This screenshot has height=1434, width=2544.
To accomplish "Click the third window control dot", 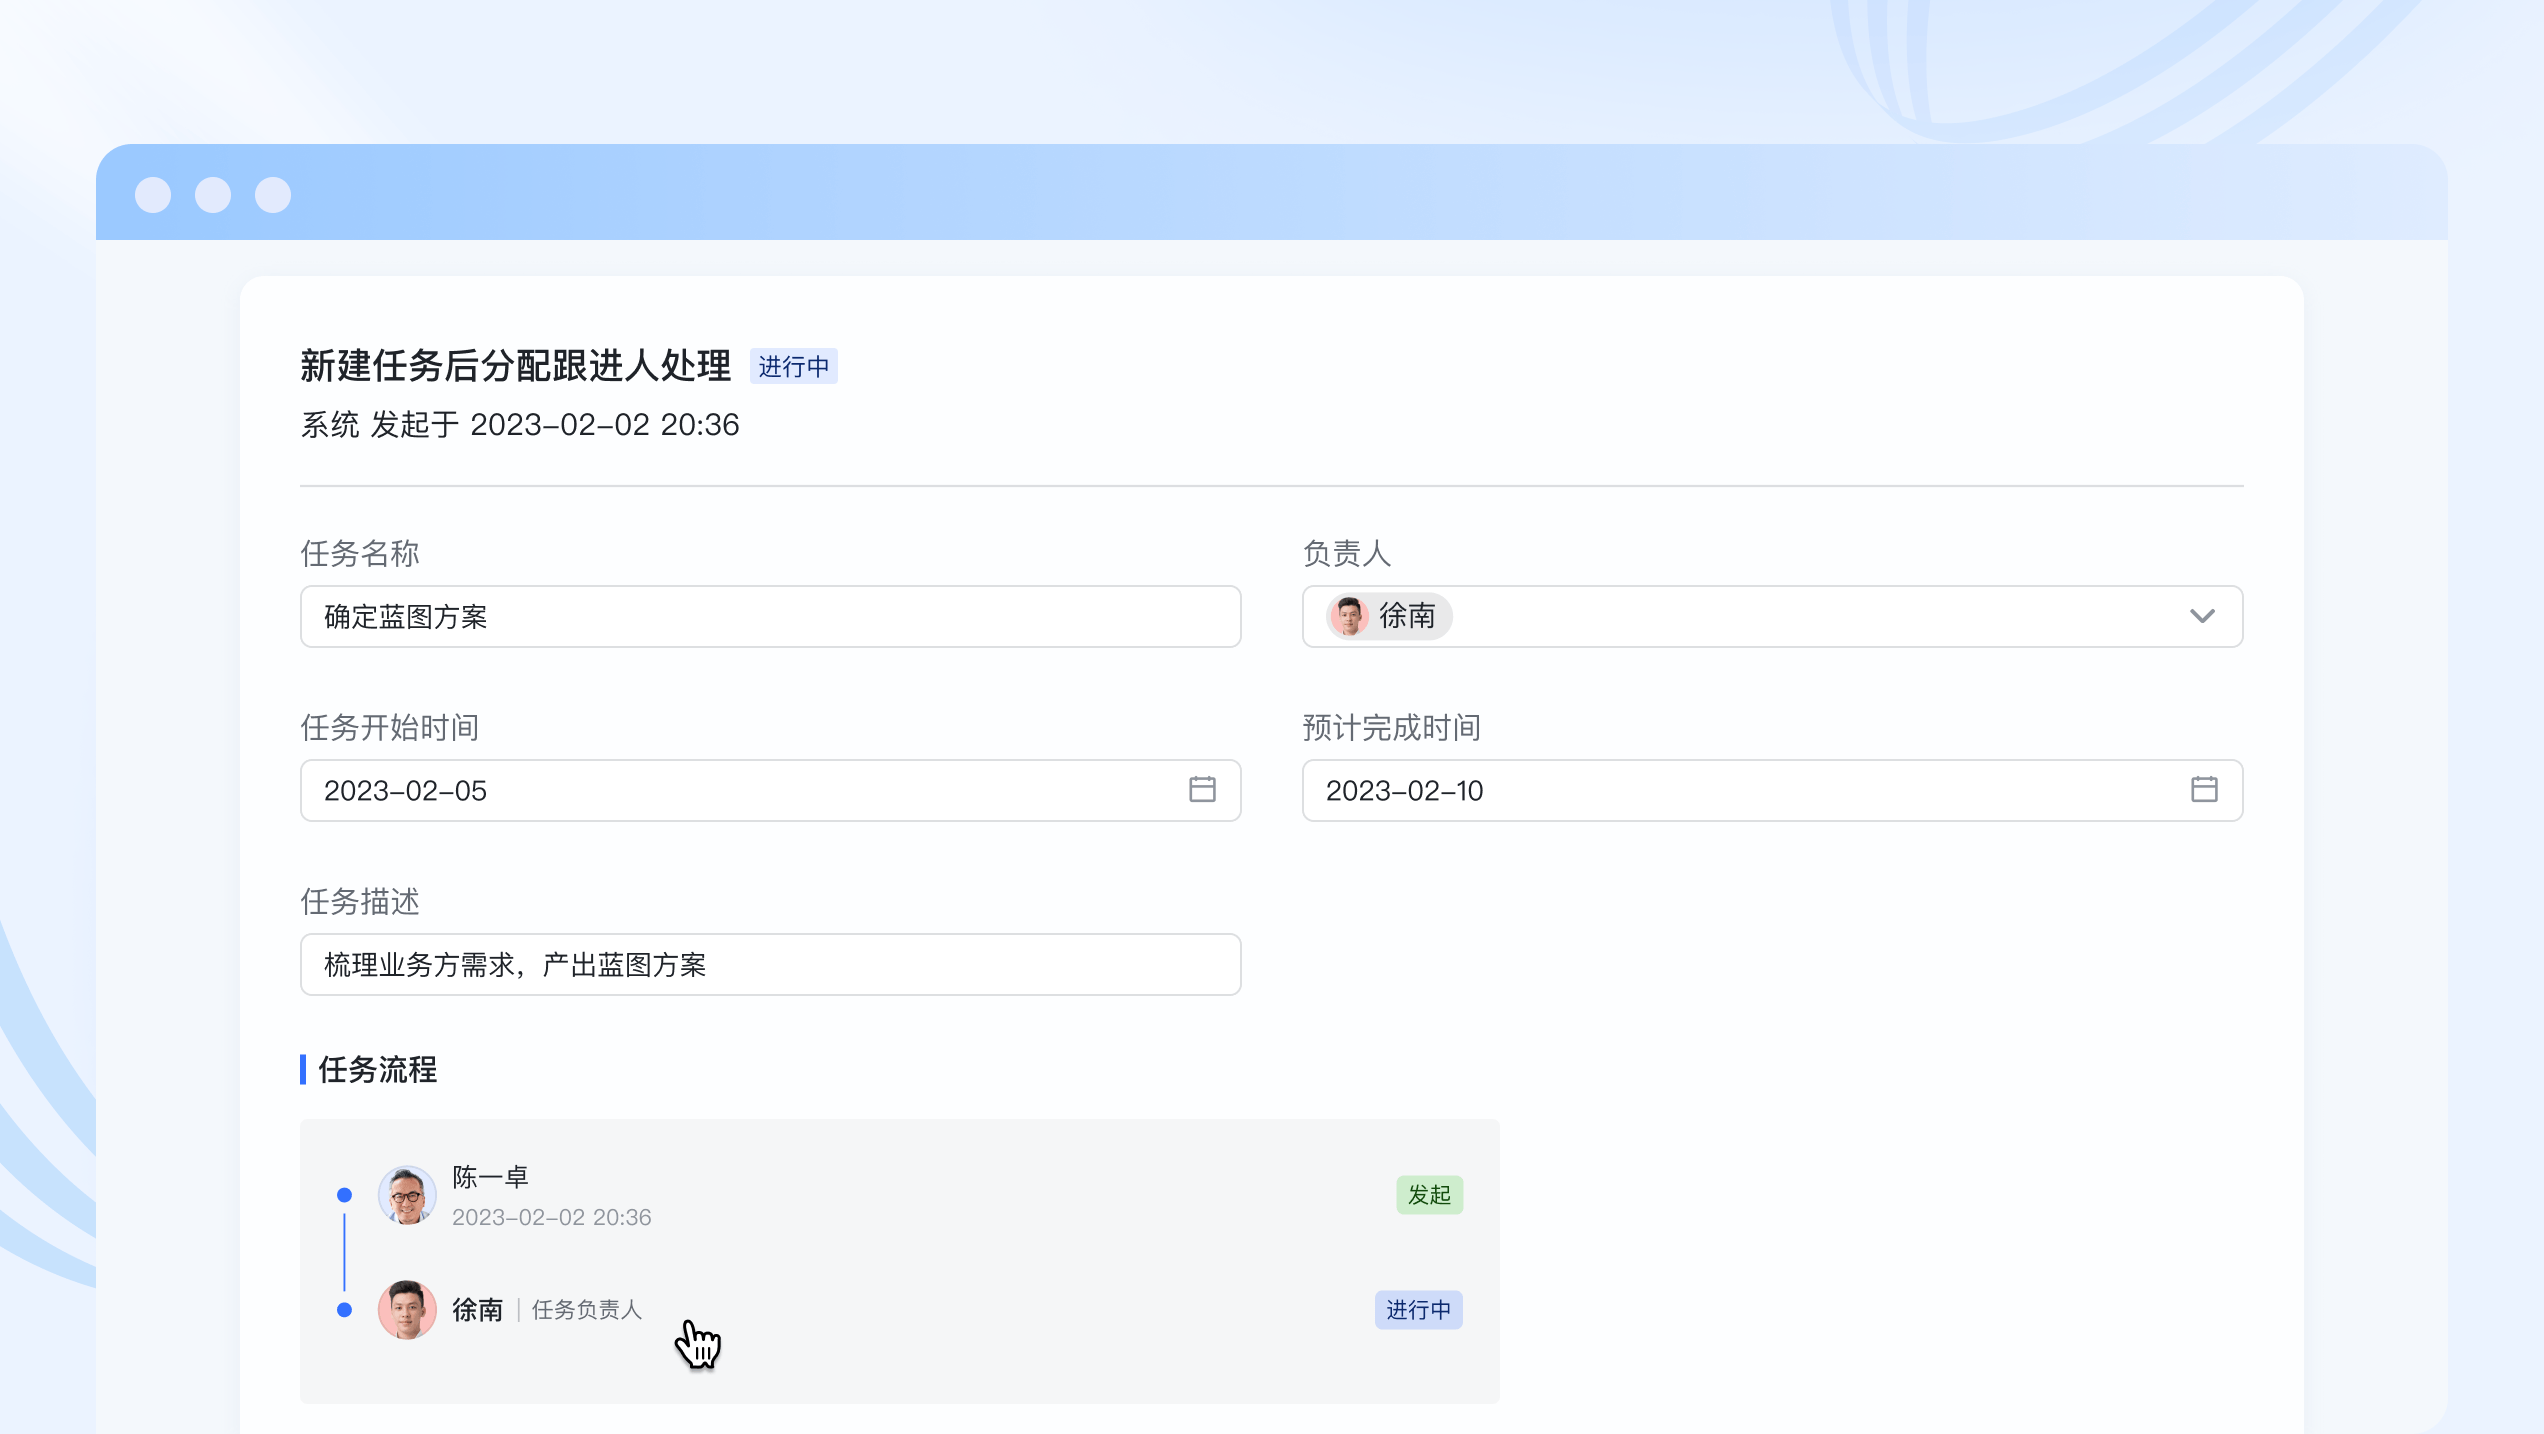I will pos(273,194).
